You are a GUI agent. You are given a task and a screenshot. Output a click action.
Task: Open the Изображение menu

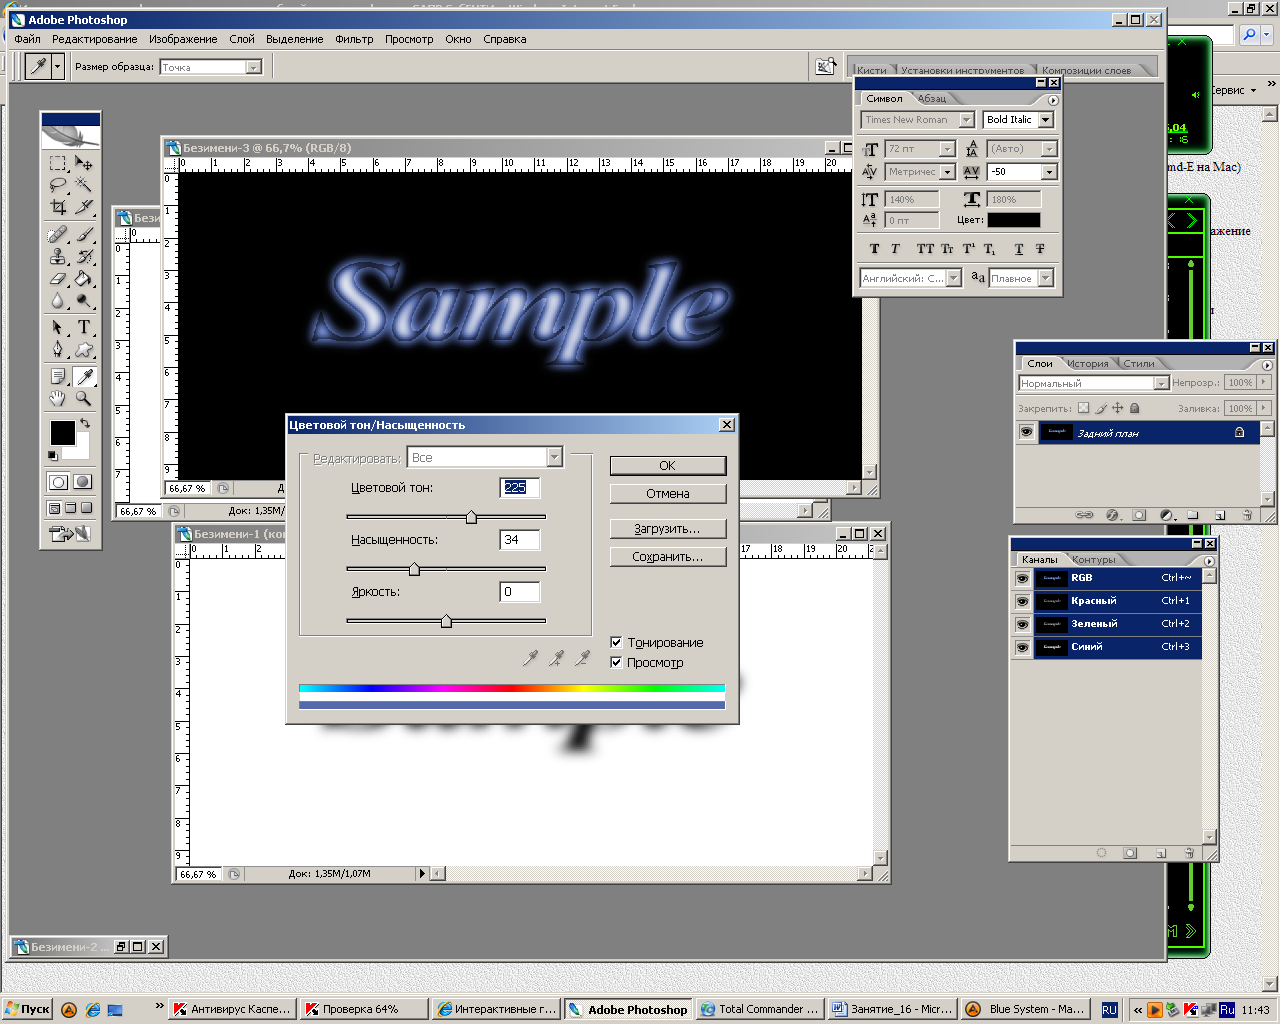[x=183, y=39]
